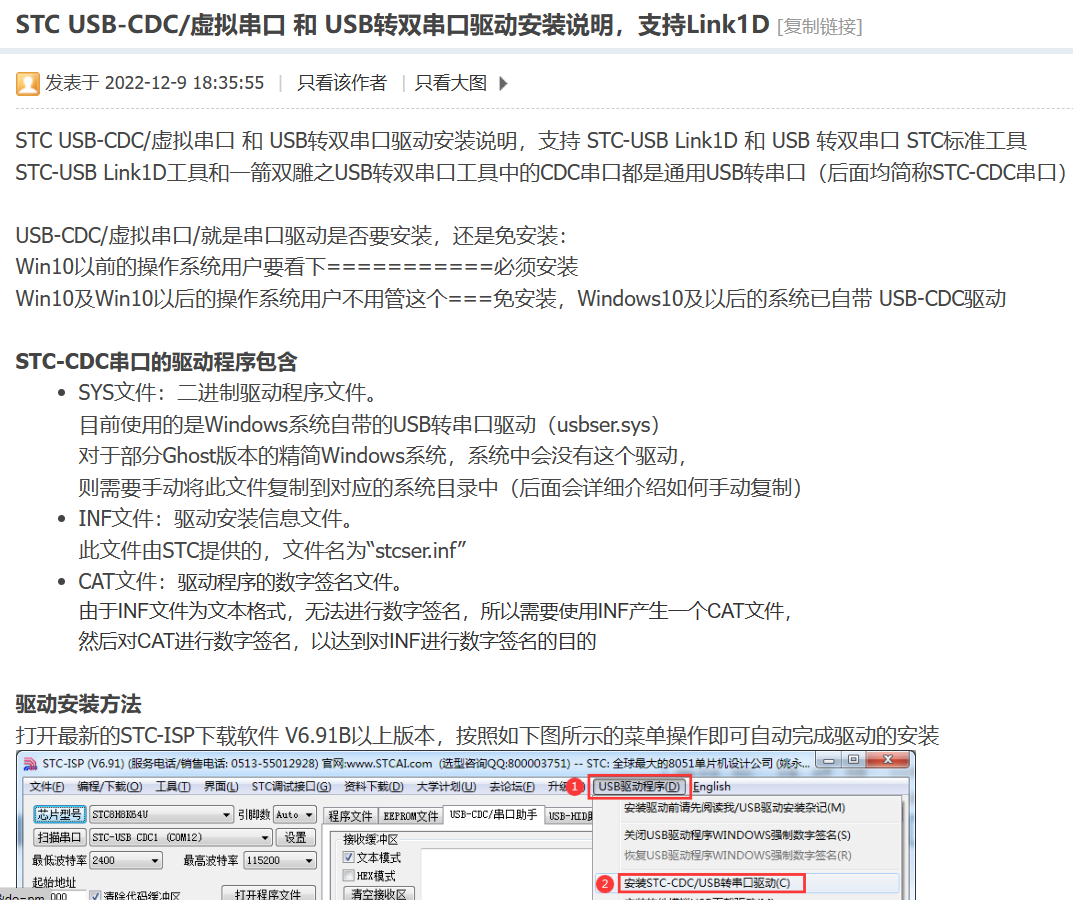Open the 大学计划(U) menu
The height and width of the screenshot is (900, 1073).
pos(446,786)
